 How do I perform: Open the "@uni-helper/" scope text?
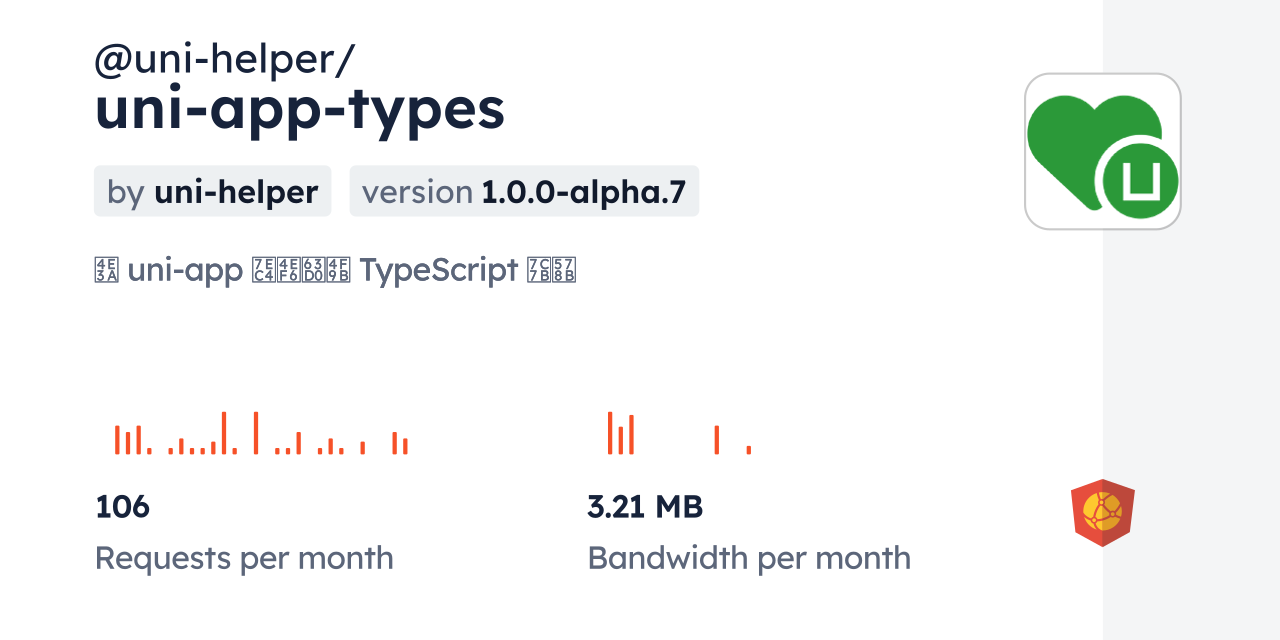coord(224,61)
